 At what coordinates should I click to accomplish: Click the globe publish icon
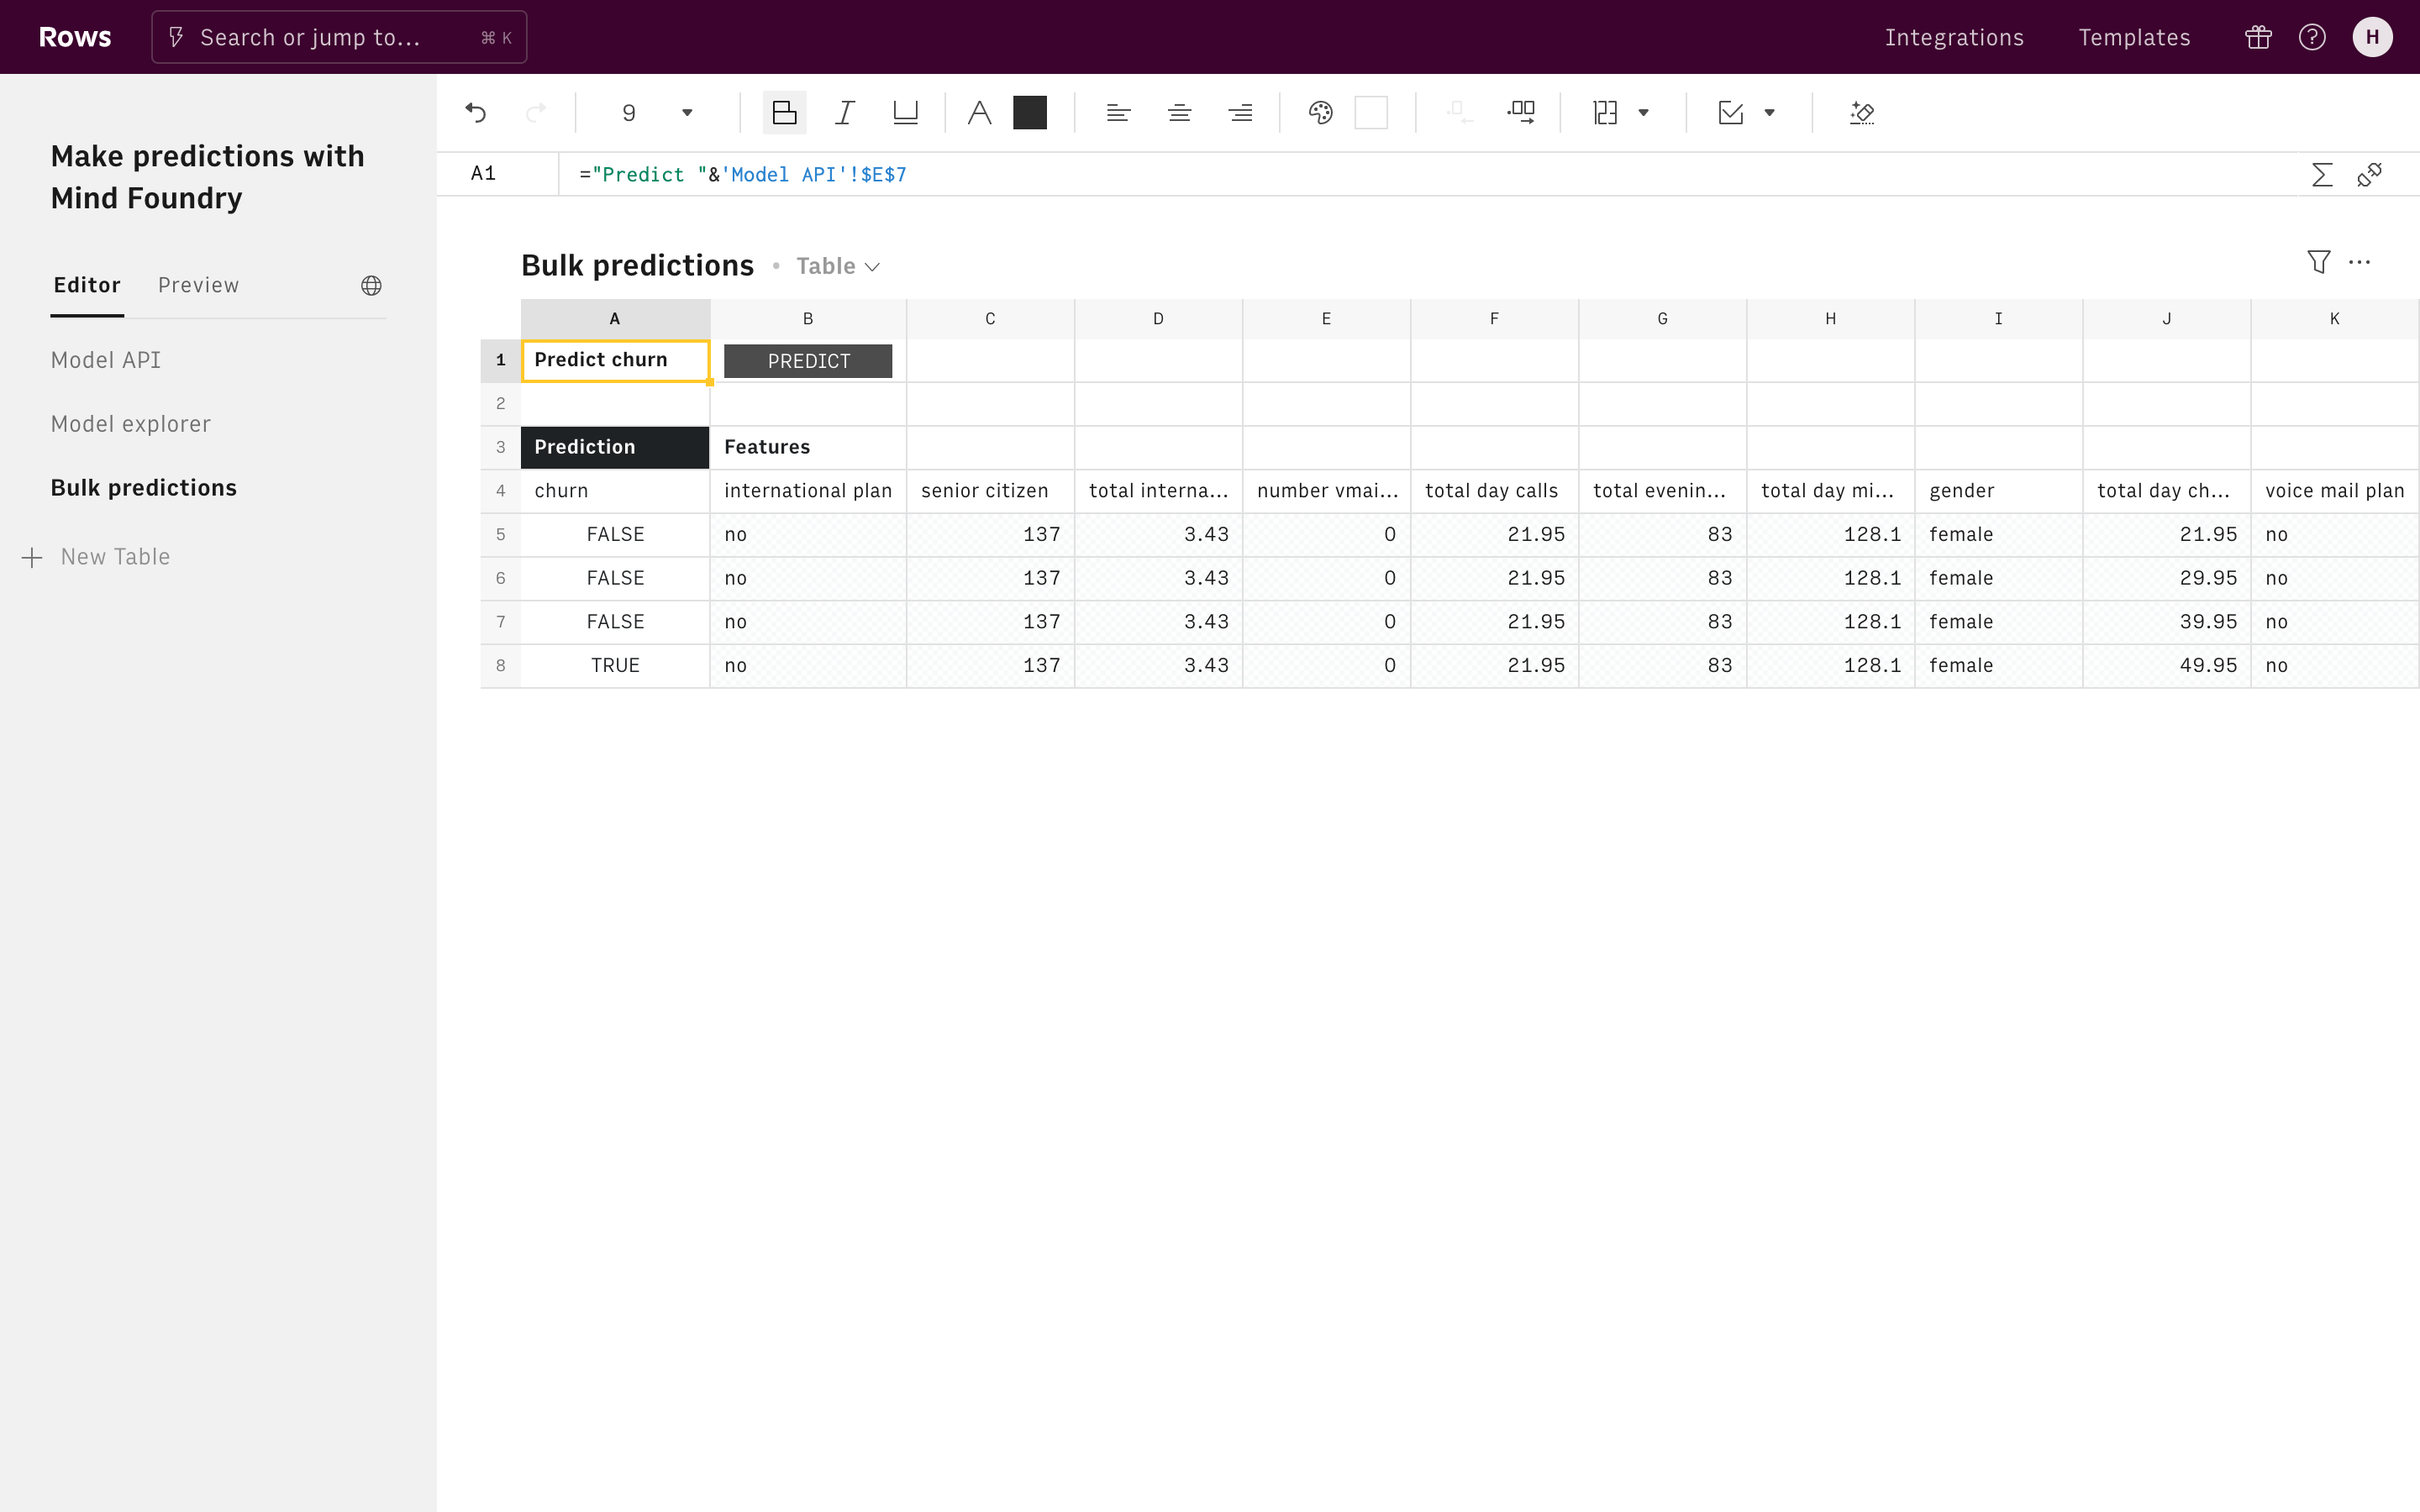tap(371, 286)
